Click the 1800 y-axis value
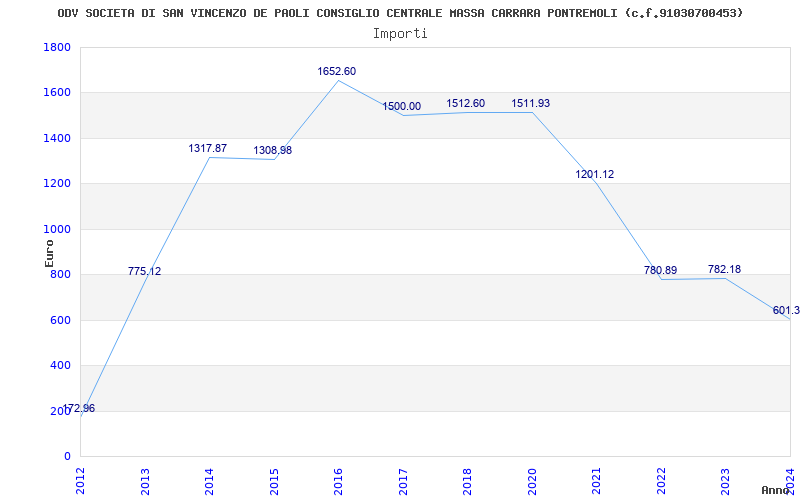 (x=57, y=47)
